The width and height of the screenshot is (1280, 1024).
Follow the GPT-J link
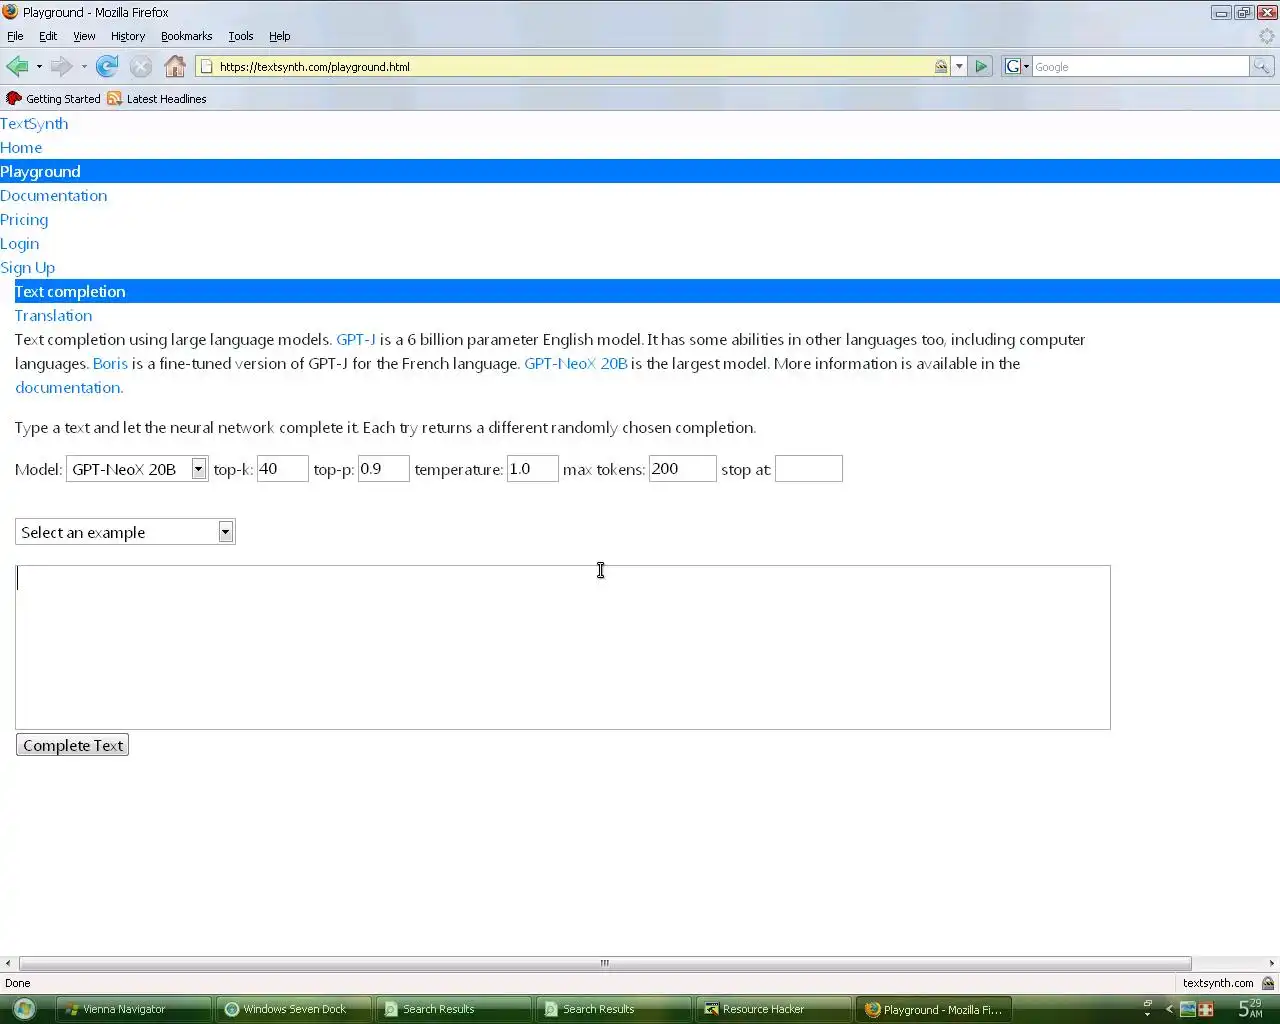pyautogui.click(x=356, y=340)
